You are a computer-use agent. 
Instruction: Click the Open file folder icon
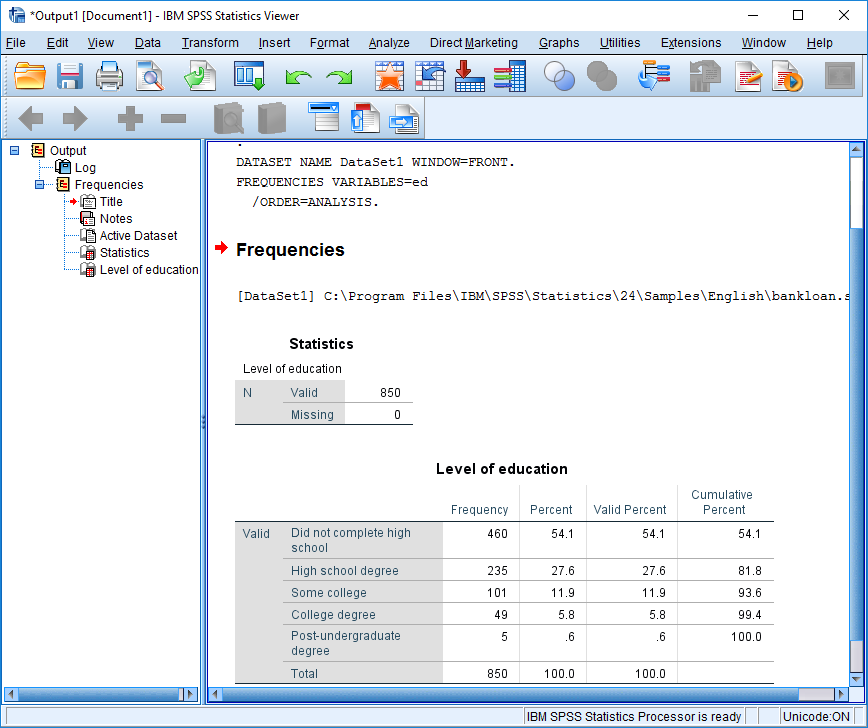29,76
